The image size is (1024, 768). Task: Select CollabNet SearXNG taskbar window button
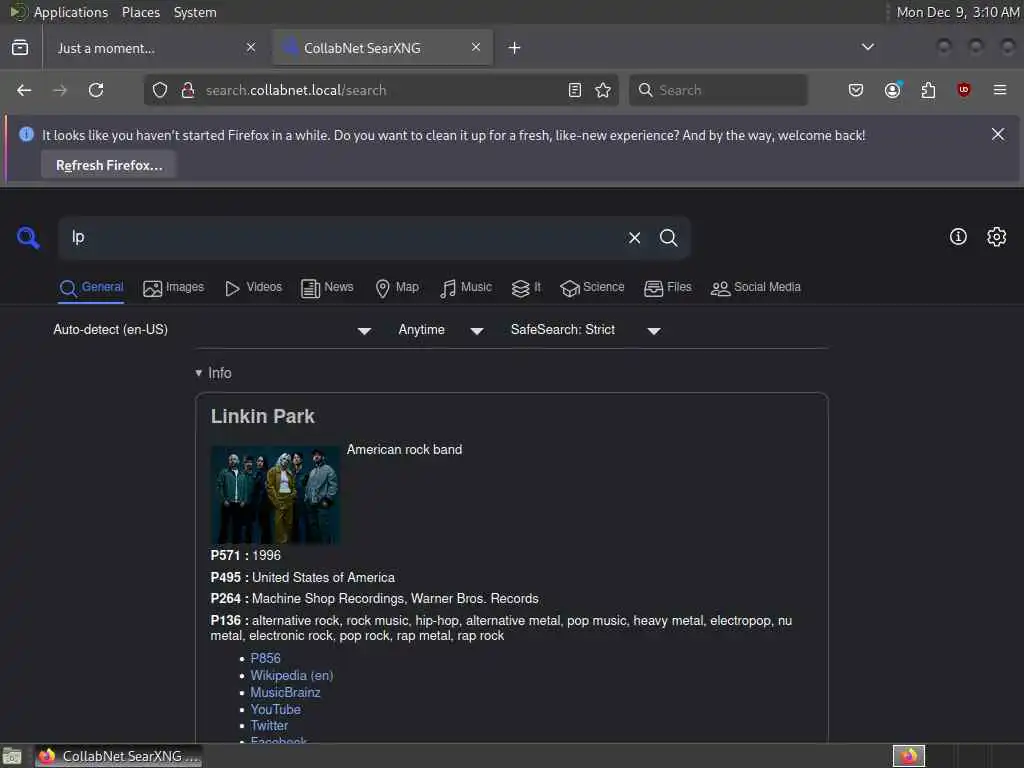click(119, 756)
